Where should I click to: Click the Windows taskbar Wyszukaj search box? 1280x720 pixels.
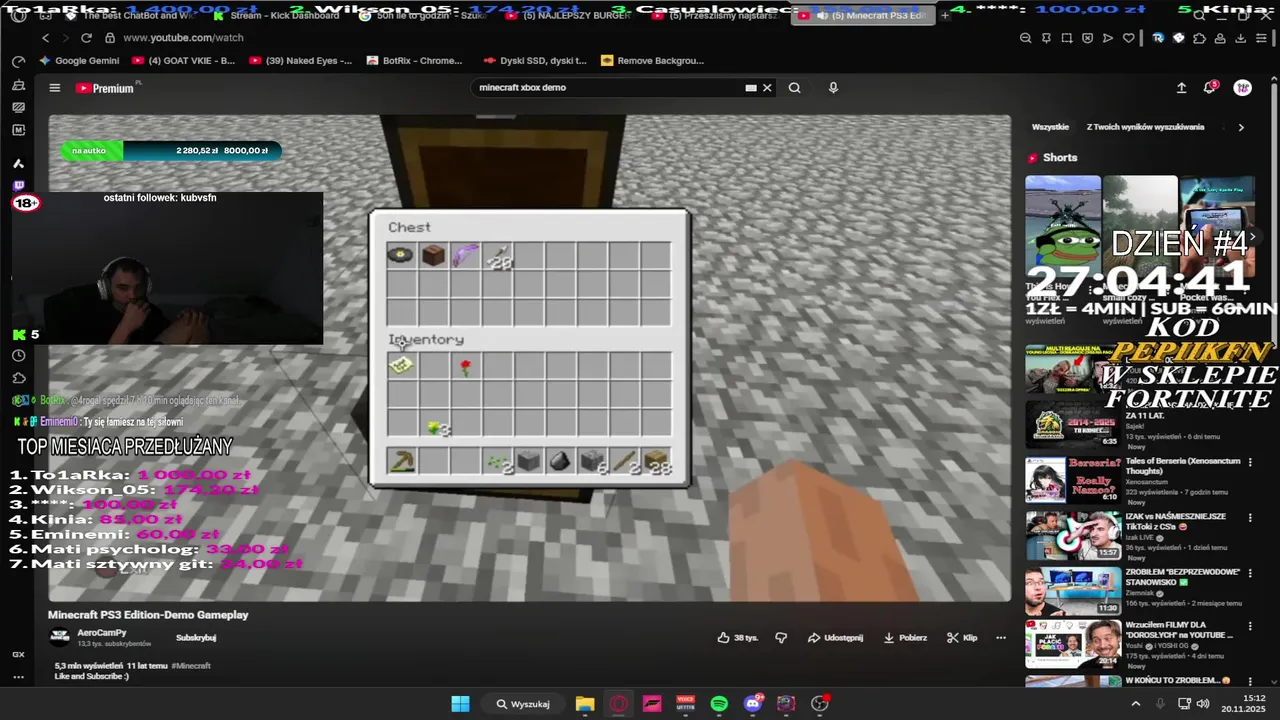pyautogui.click(x=523, y=704)
